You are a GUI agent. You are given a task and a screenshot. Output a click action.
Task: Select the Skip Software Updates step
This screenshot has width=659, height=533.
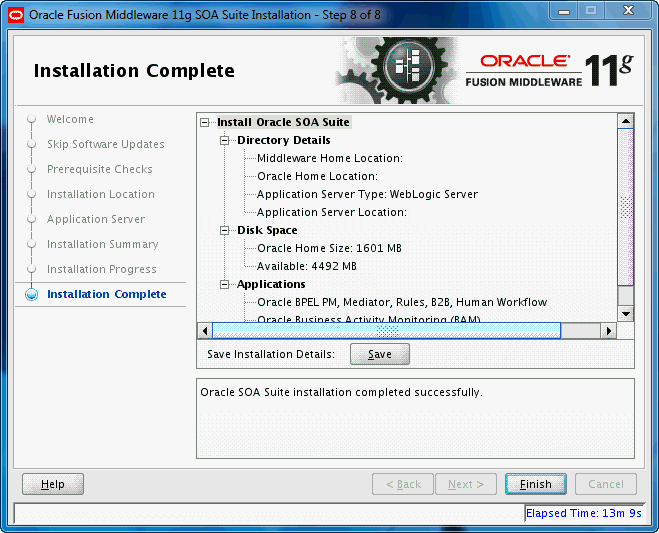point(105,144)
